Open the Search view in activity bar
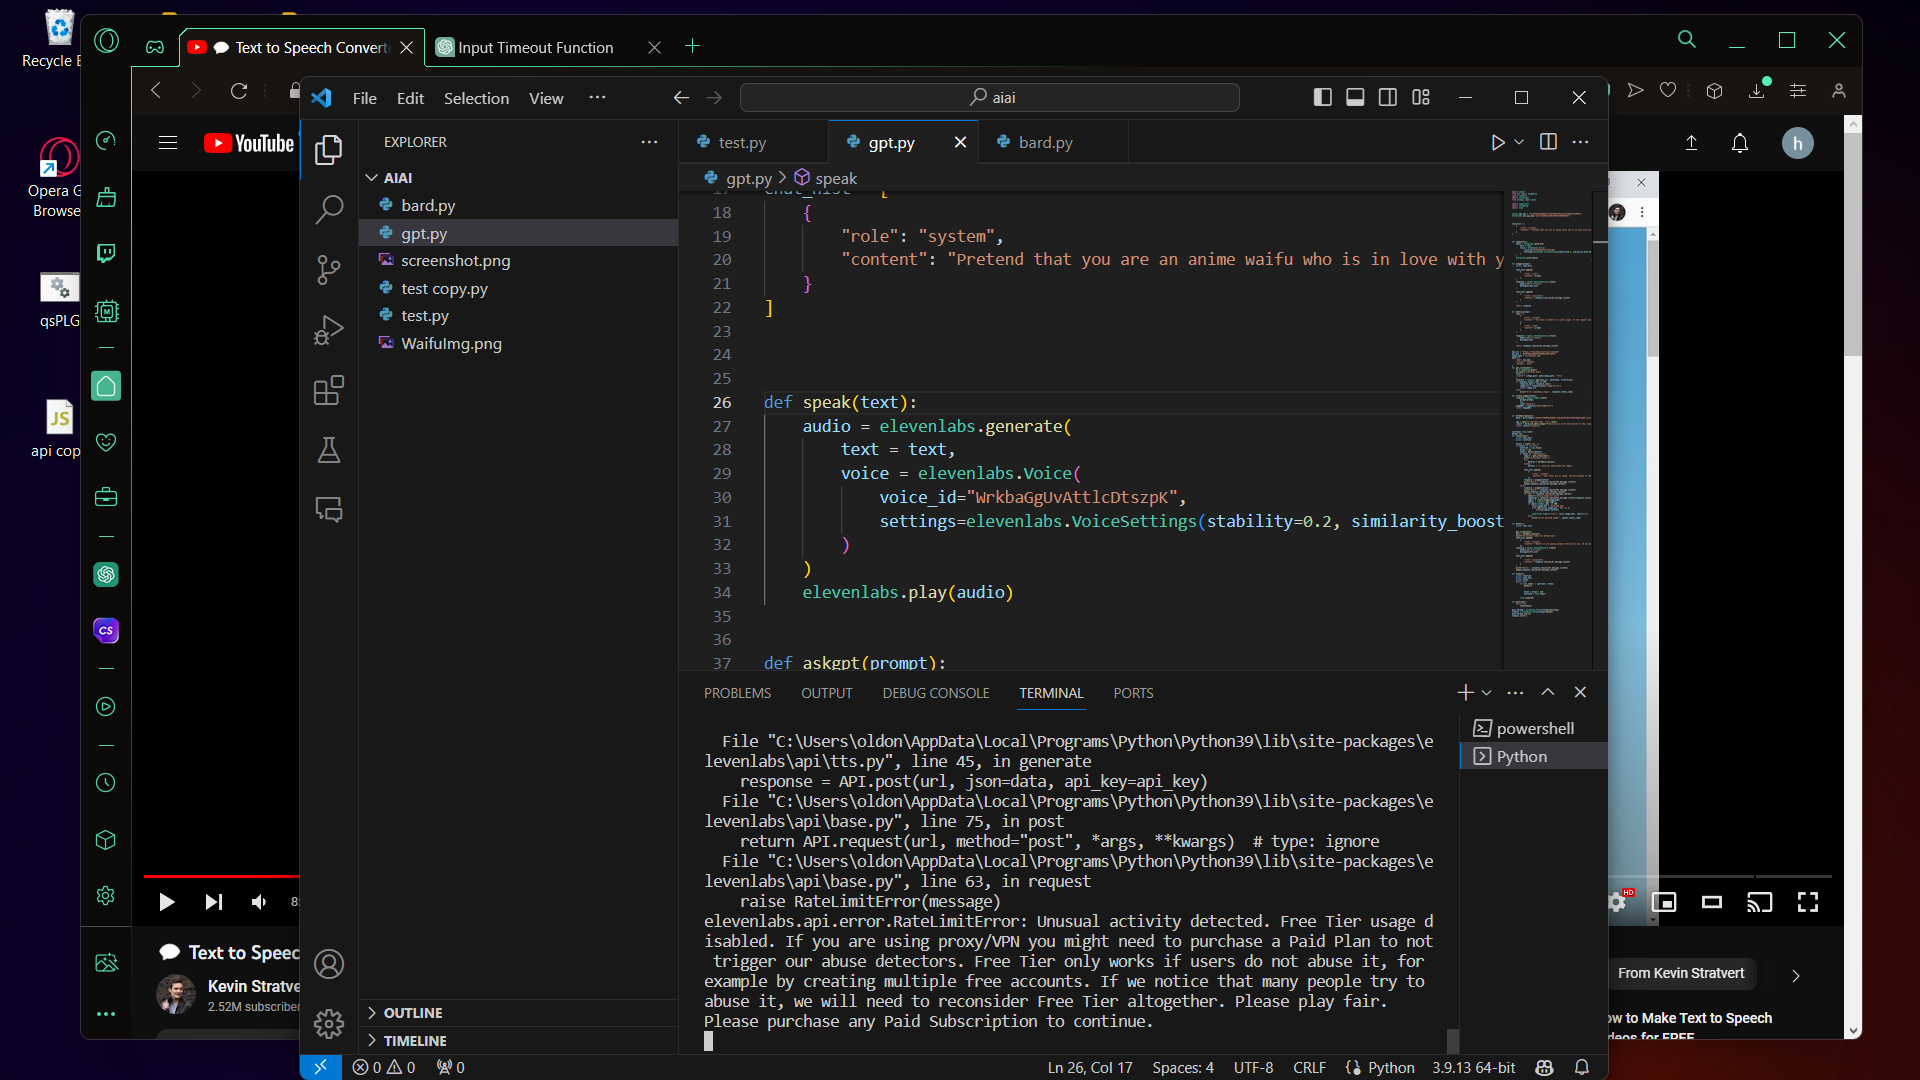 (x=328, y=209)
